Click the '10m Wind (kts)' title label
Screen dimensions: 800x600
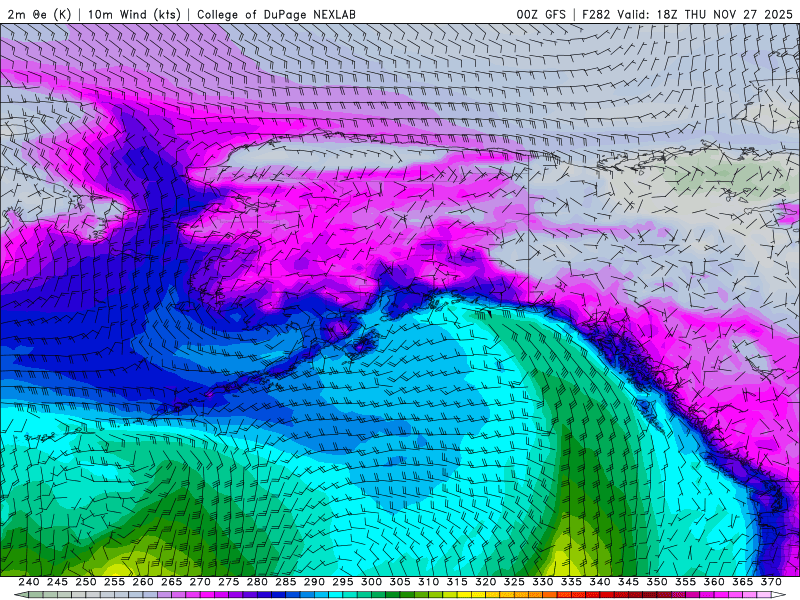tap(134, 14)
